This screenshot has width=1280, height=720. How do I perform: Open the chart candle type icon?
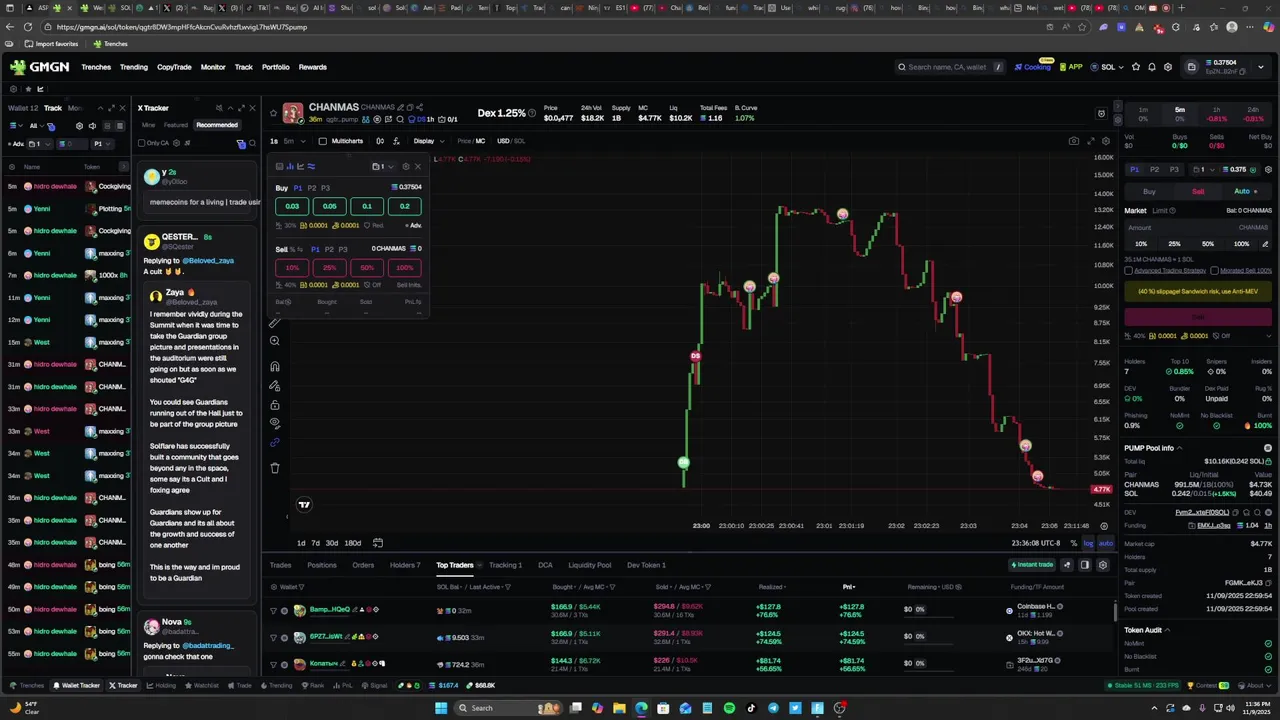click(x=380, y=141)
